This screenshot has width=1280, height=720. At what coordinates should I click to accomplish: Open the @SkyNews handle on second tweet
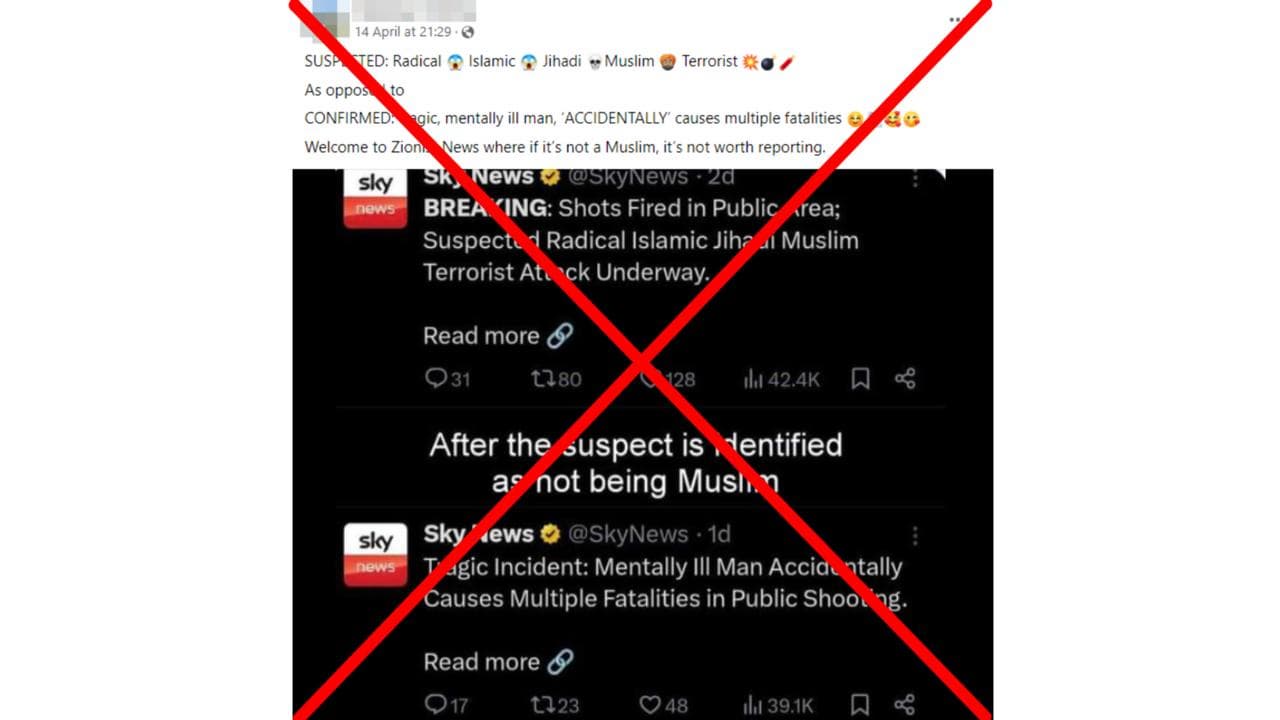click(628, 534)
